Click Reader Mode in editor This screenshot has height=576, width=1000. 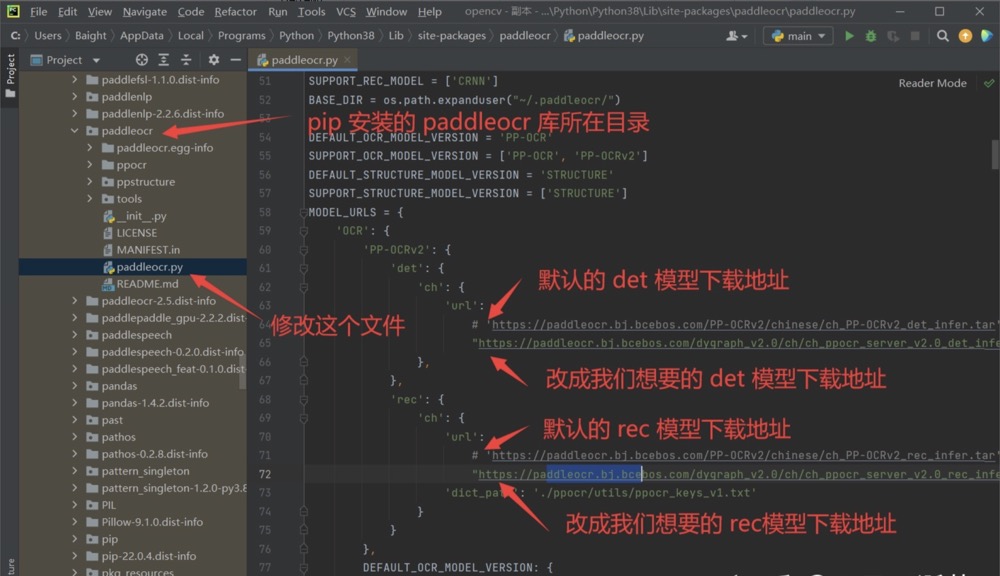pos(932,83)
